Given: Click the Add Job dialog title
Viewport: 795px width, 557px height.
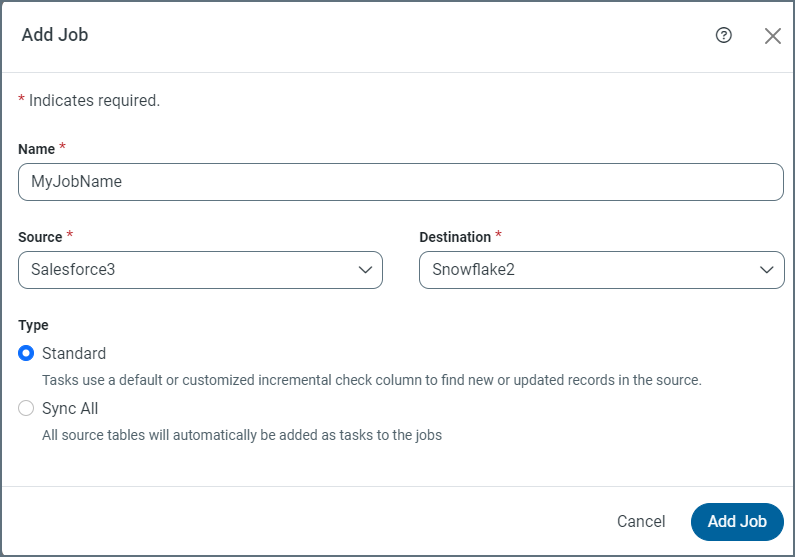Looking at the screenshot, I should (55, 35).
